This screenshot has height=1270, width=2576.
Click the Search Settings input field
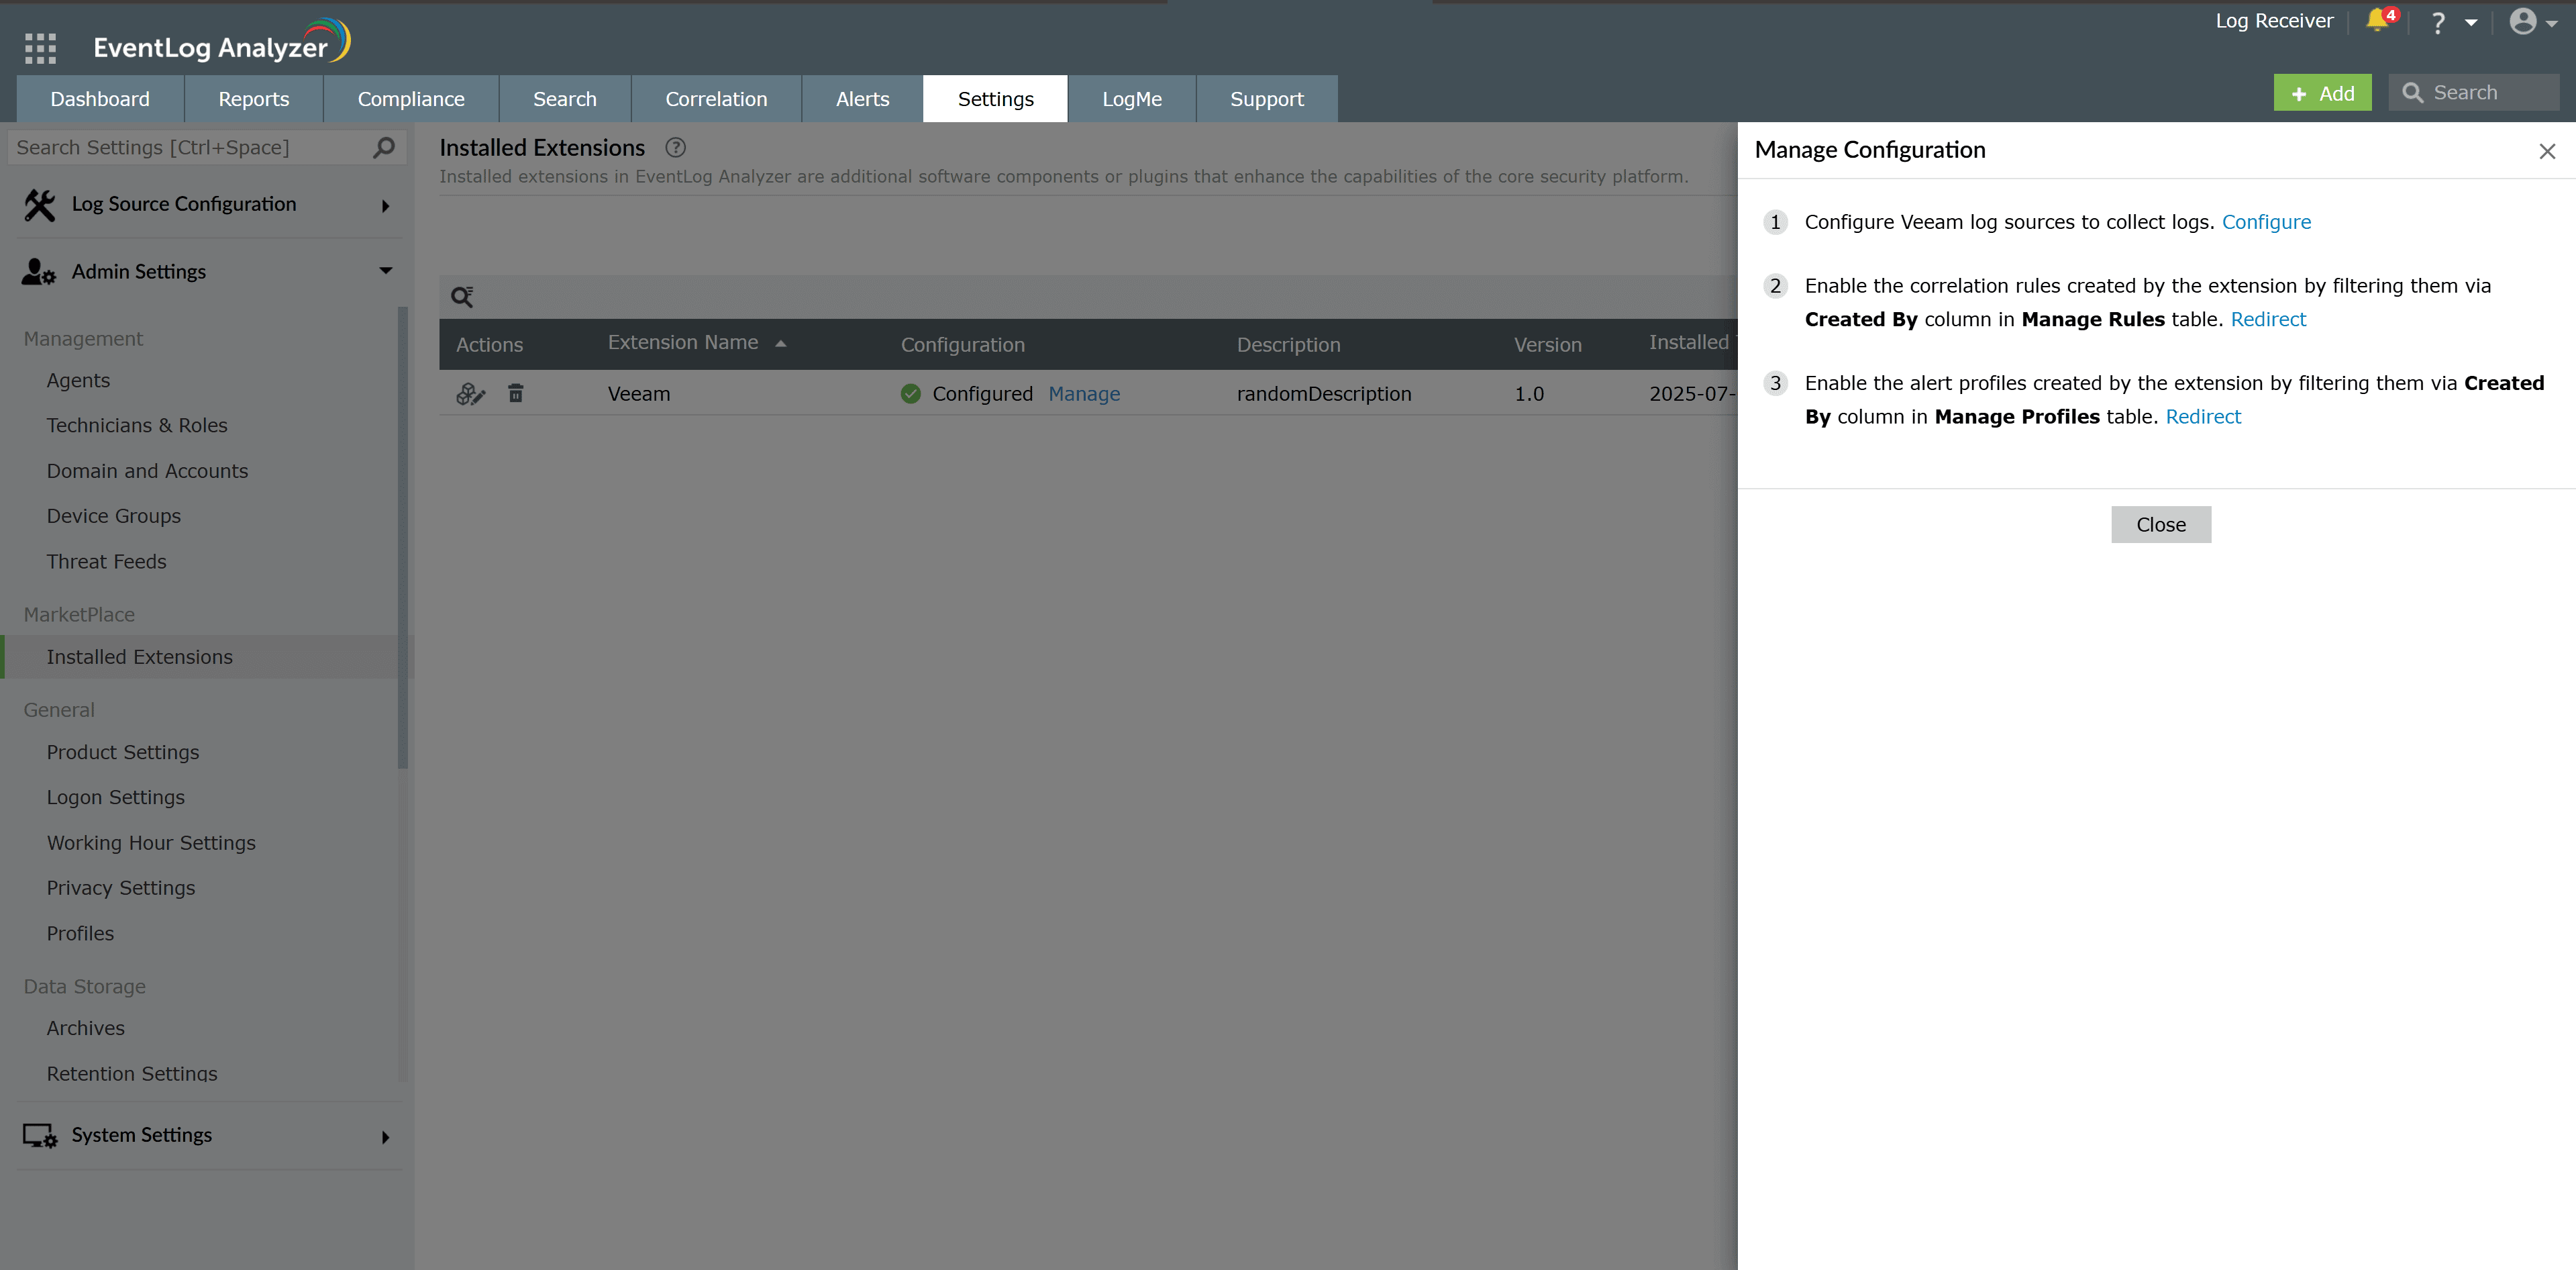(x=190, y=148)
